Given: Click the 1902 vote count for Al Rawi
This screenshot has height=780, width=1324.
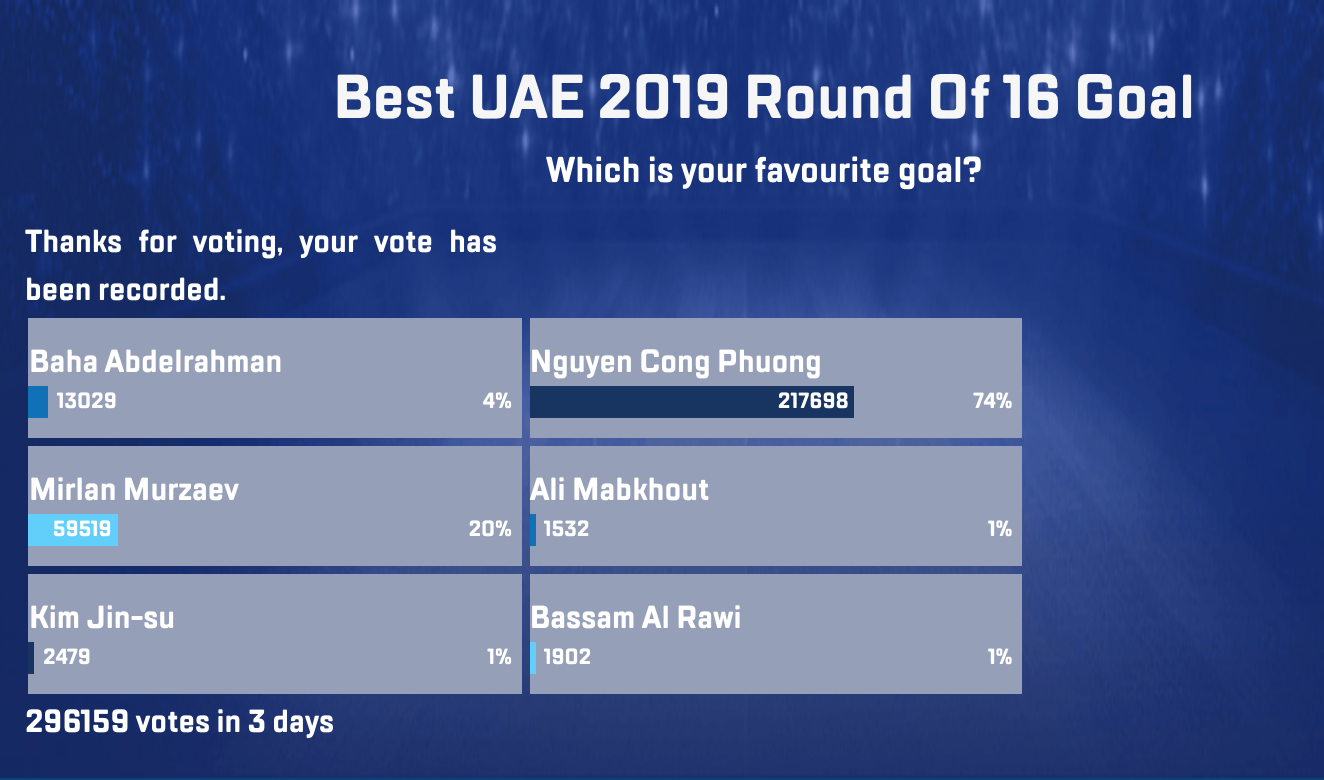Looking at the screenshot, I should [567, 658].
